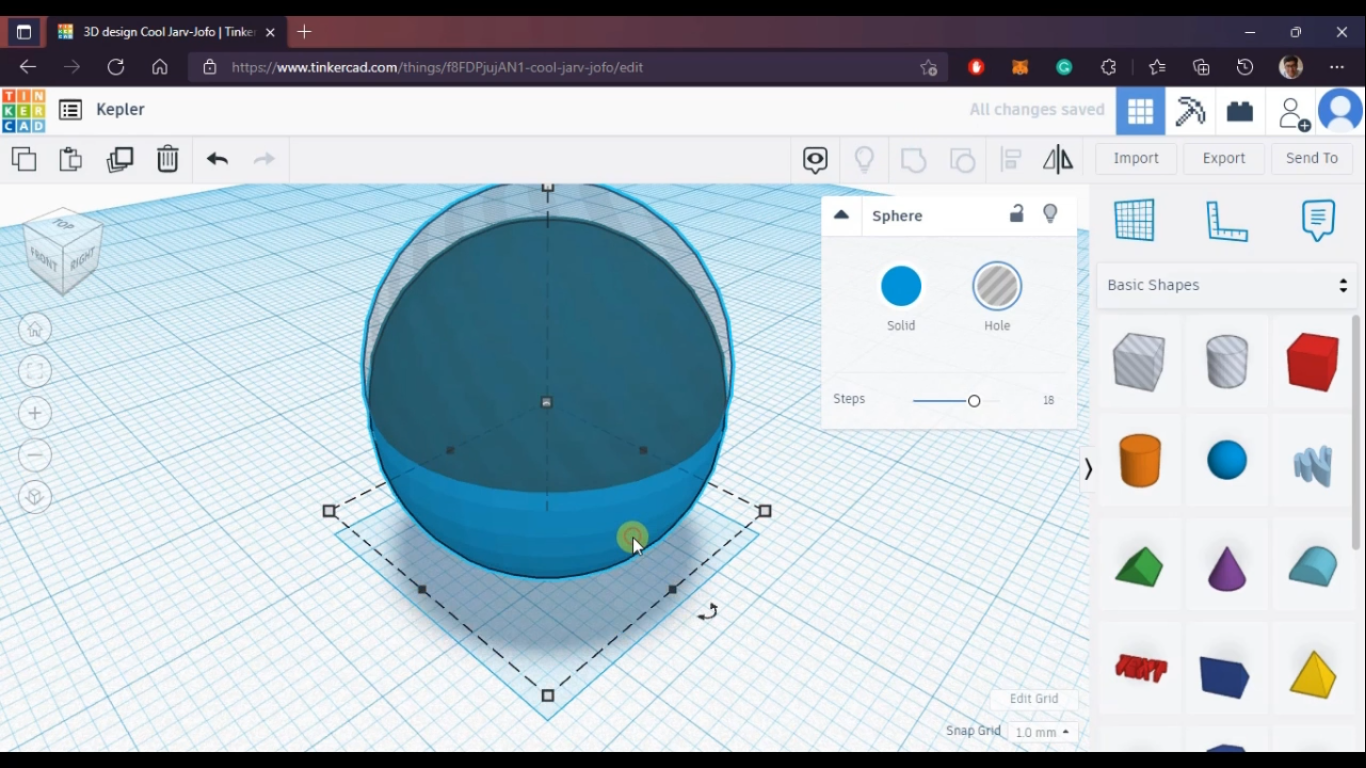Image resolution: width=1366 pixels, height=768 pixels.
Task: Click the Edit Grid button
Action: (x=1034, y=699)
